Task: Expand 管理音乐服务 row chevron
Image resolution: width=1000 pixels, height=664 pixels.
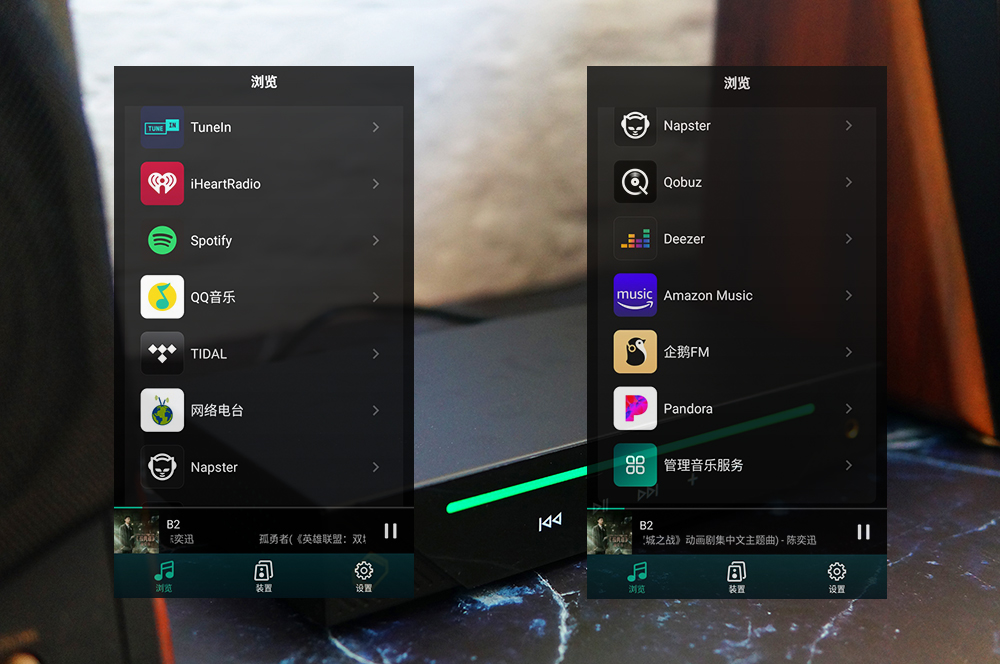Action: click(x=849, y=465)
